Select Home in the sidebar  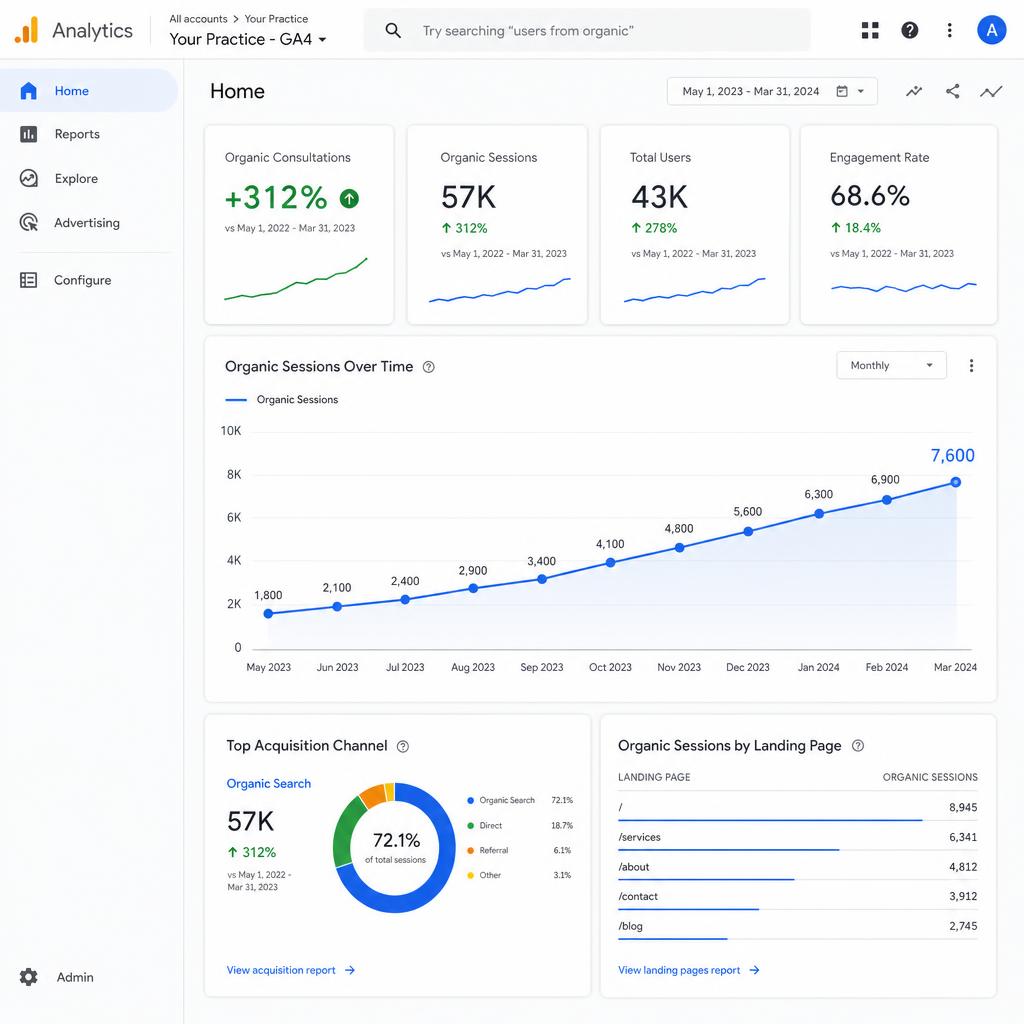click(x=89, y=91)
